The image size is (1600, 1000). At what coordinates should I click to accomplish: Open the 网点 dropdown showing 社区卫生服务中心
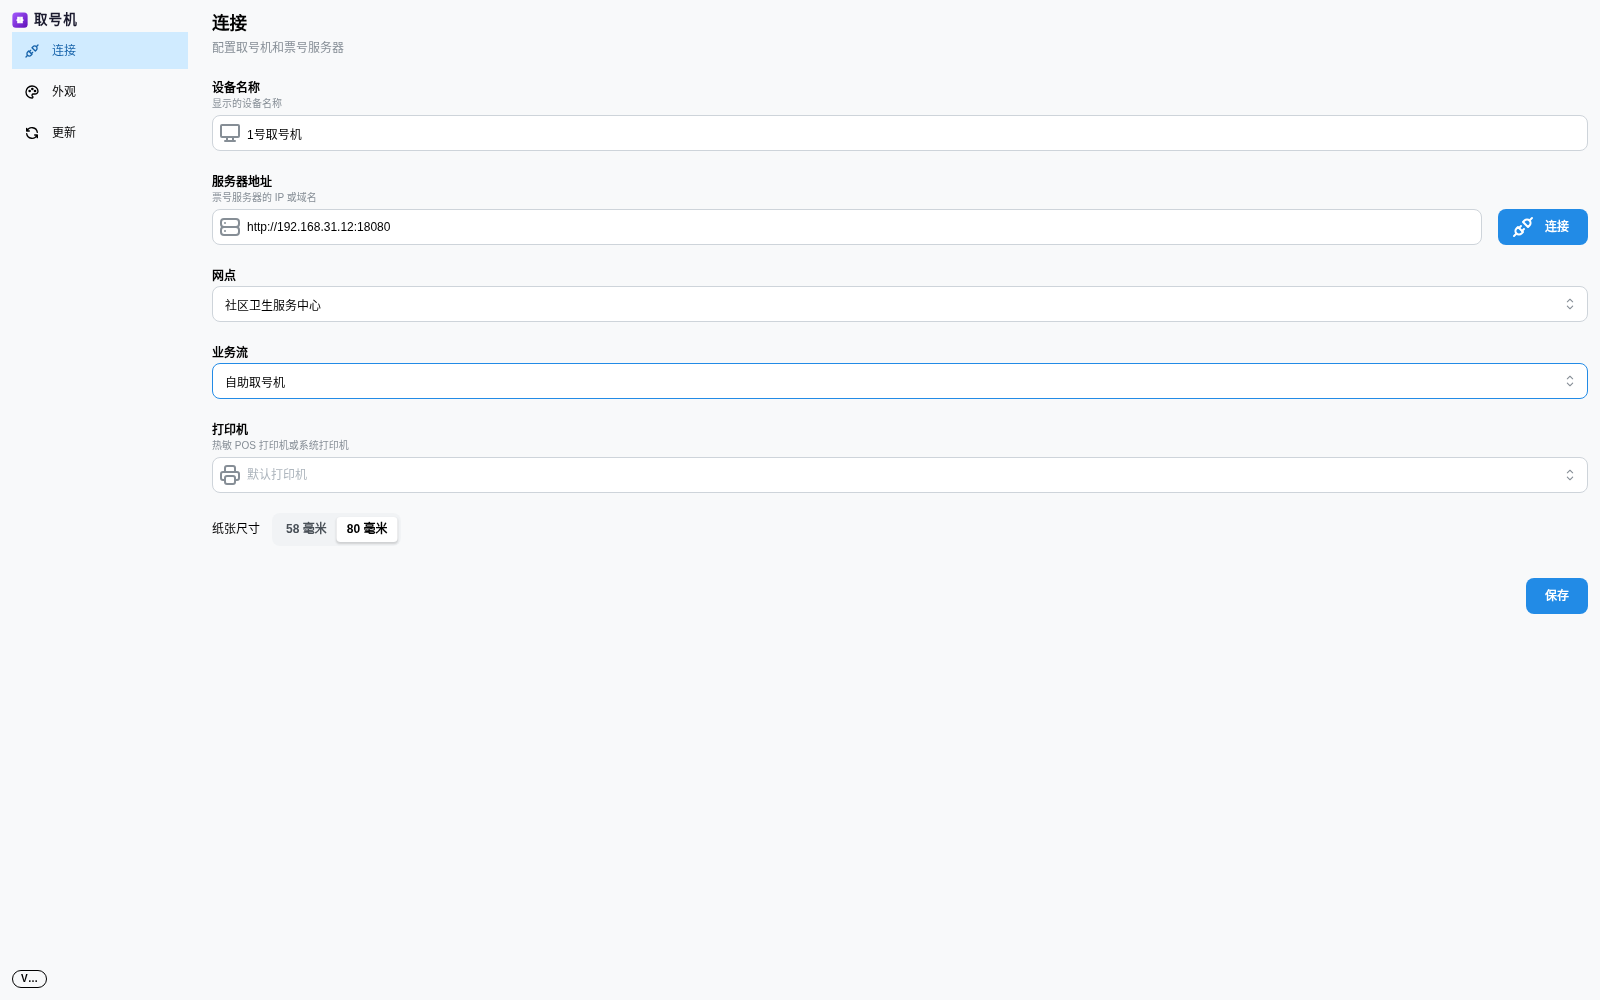[x=900, y=304]
